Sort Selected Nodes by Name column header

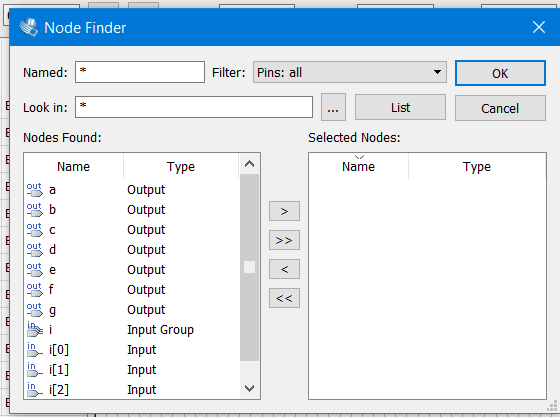pyautogui.click(x=358, y=167)
